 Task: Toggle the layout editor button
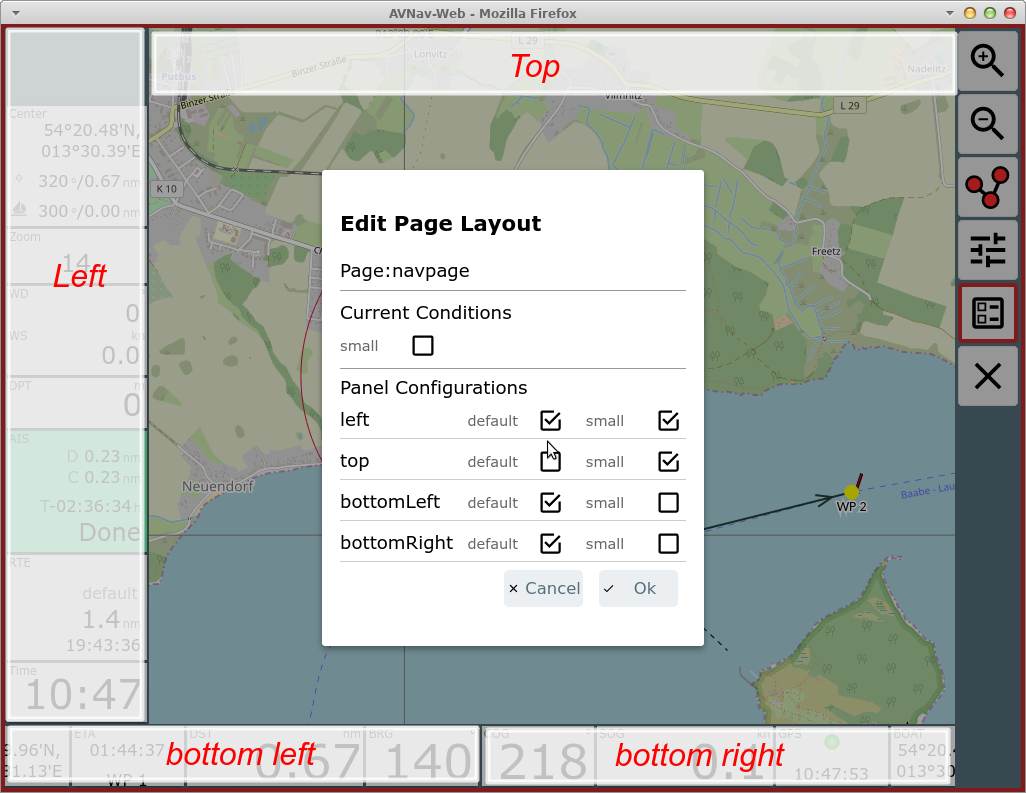987,313
